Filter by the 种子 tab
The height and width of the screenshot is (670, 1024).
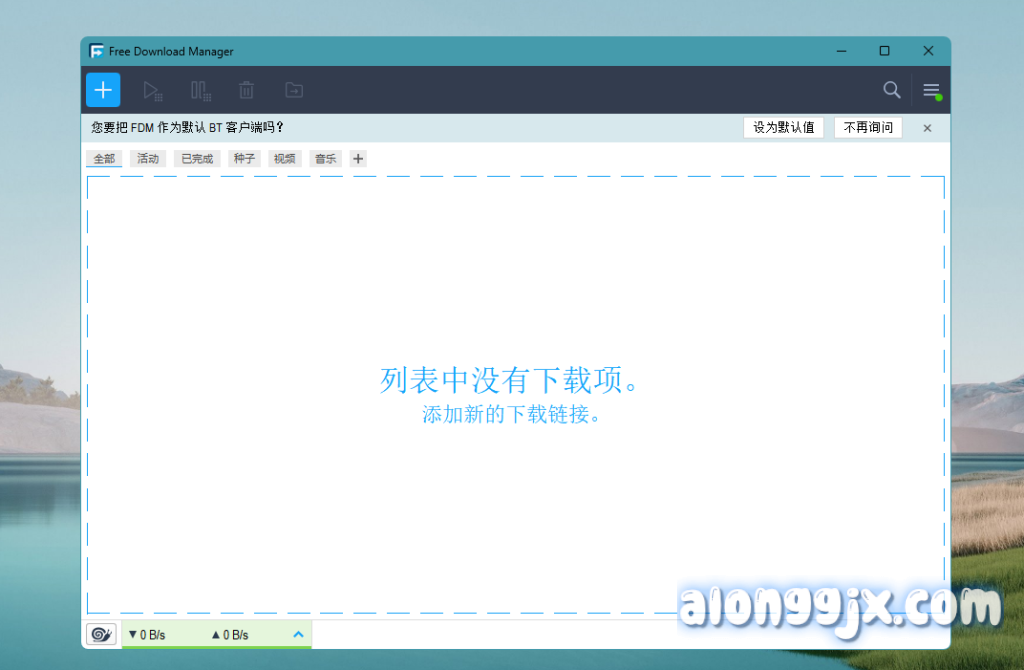[244, 158]
